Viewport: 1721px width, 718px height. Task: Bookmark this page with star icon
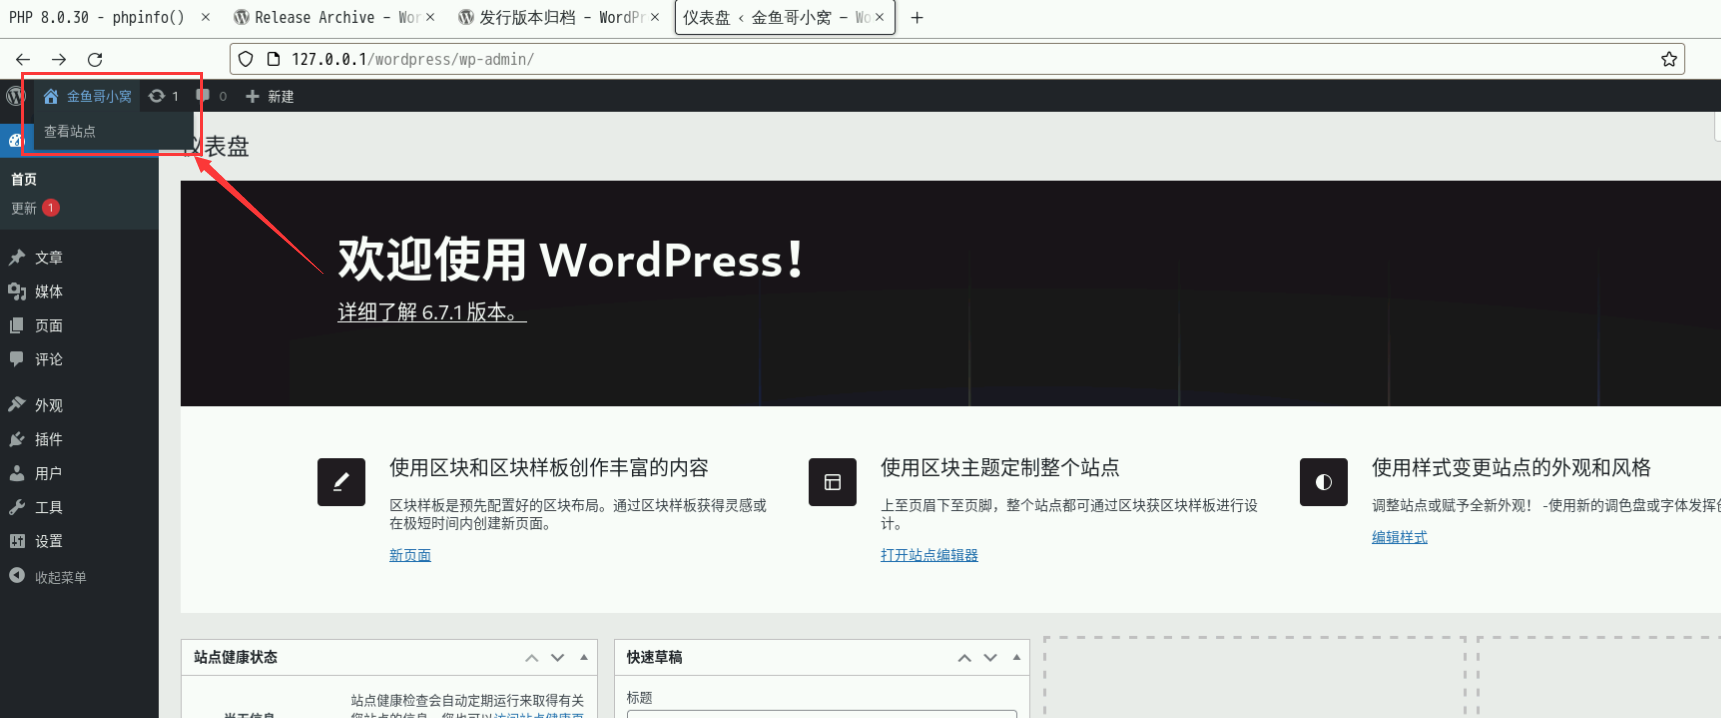click(1669, 59)
